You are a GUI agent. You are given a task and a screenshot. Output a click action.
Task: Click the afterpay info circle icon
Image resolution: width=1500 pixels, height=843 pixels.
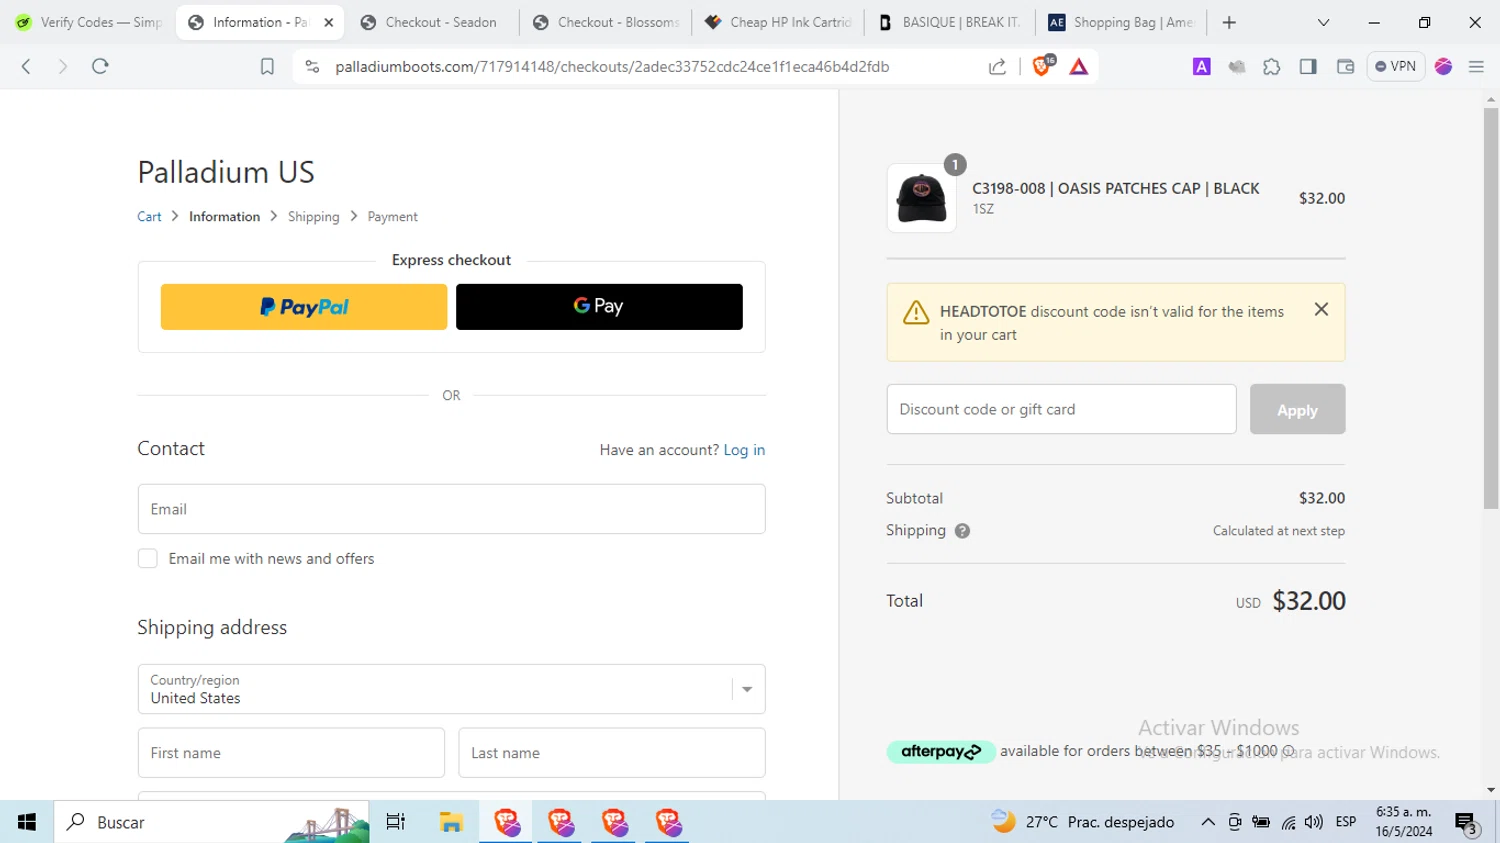point(1288,751)
